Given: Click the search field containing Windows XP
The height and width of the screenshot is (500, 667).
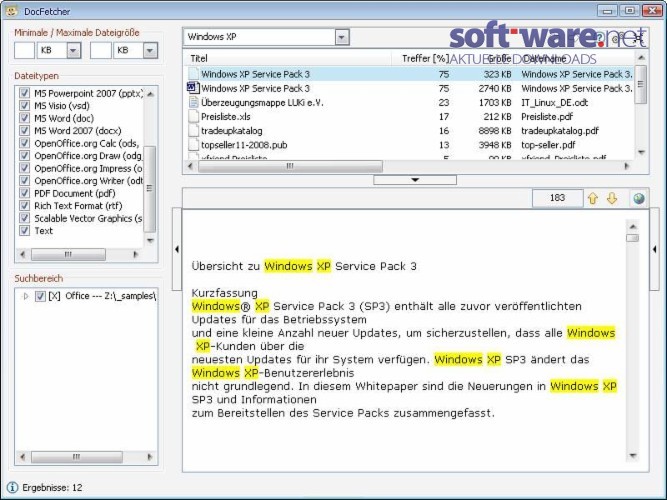Looking at the screenshot, I should 260,37.
